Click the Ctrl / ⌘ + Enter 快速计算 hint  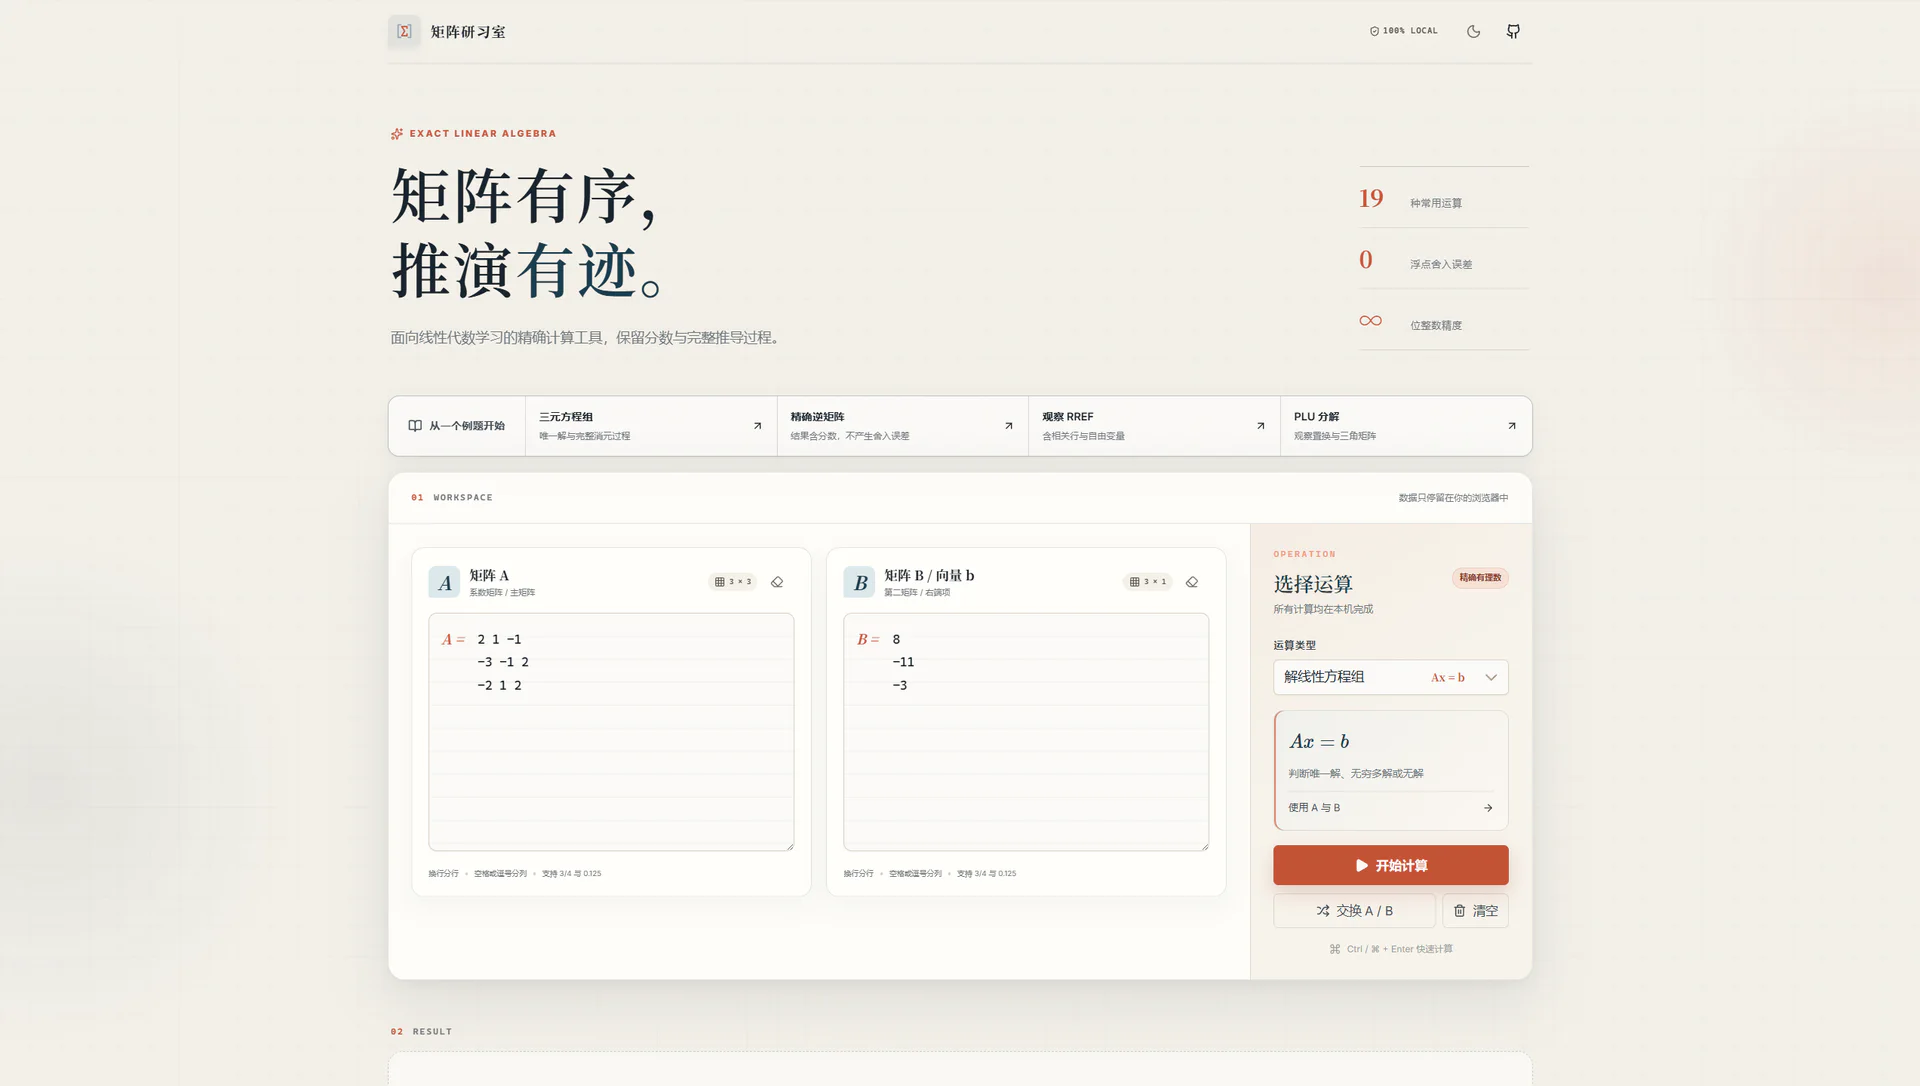pos(1390,949)
